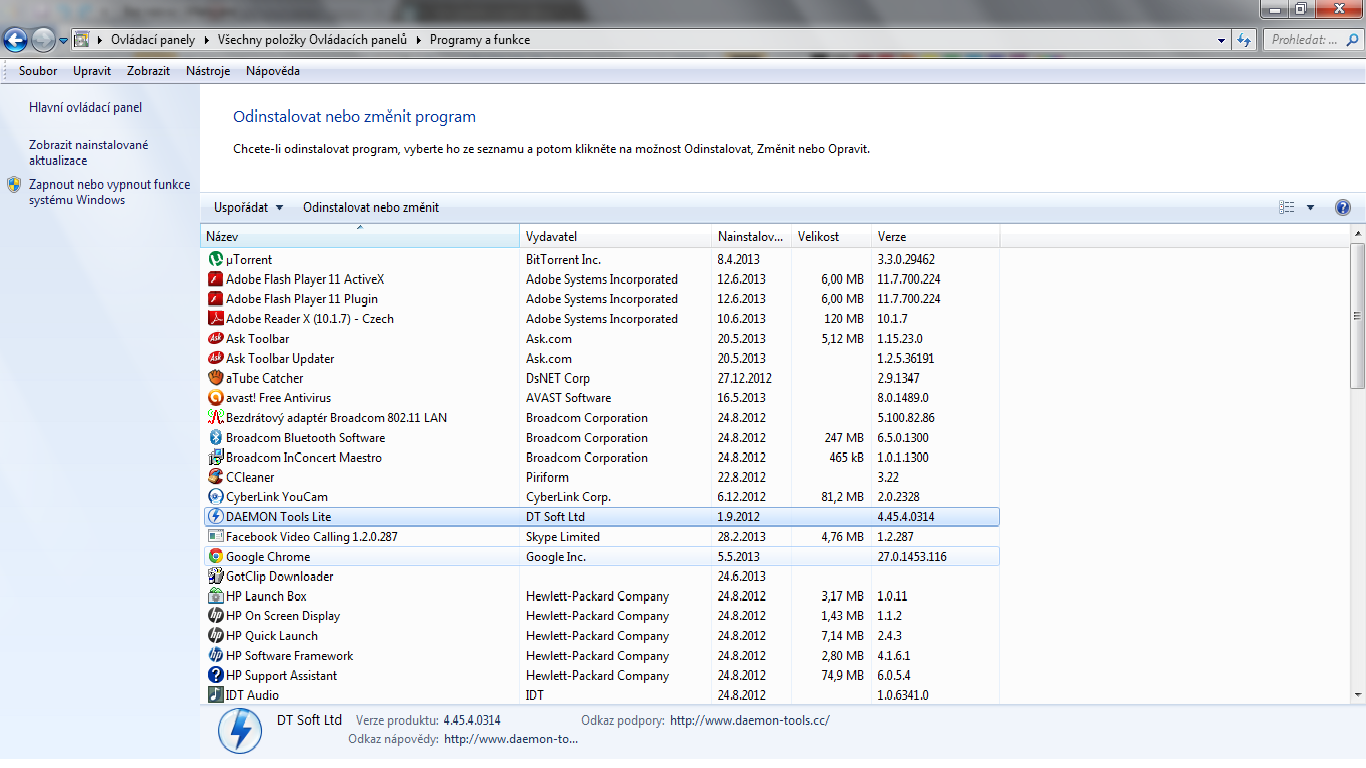Image resolution: width=1366 pixels, height=768 pixels.
Task: Click the Prohledat search field
Action: point(1313,40)
